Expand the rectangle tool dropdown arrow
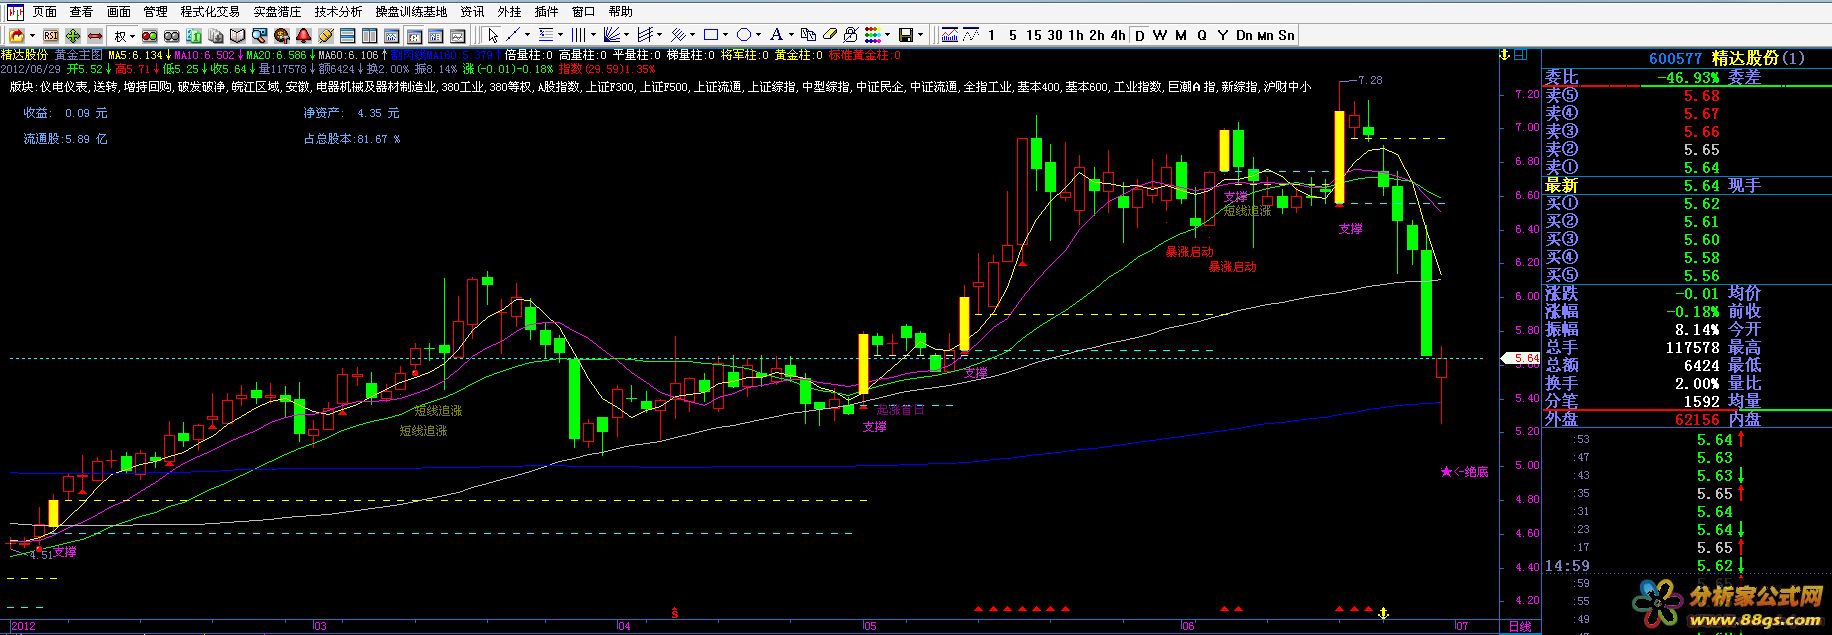The height and width of the screenshot is (635, 1832). pyautogui.click(x=725, y=35)
